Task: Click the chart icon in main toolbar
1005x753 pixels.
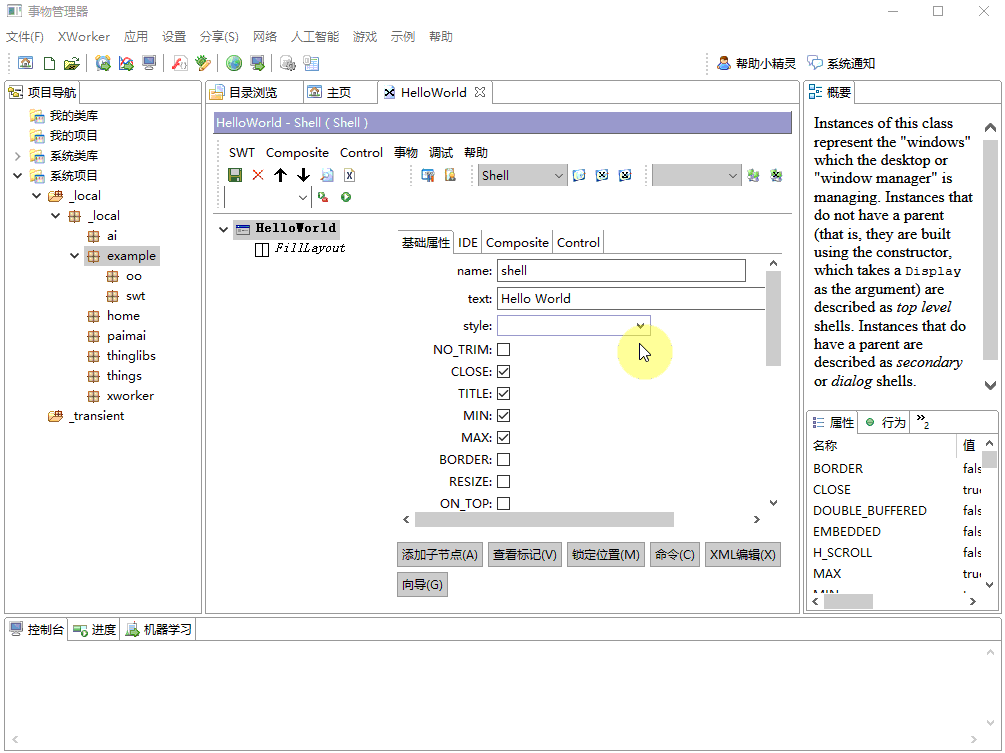Action: pos(126,63)
